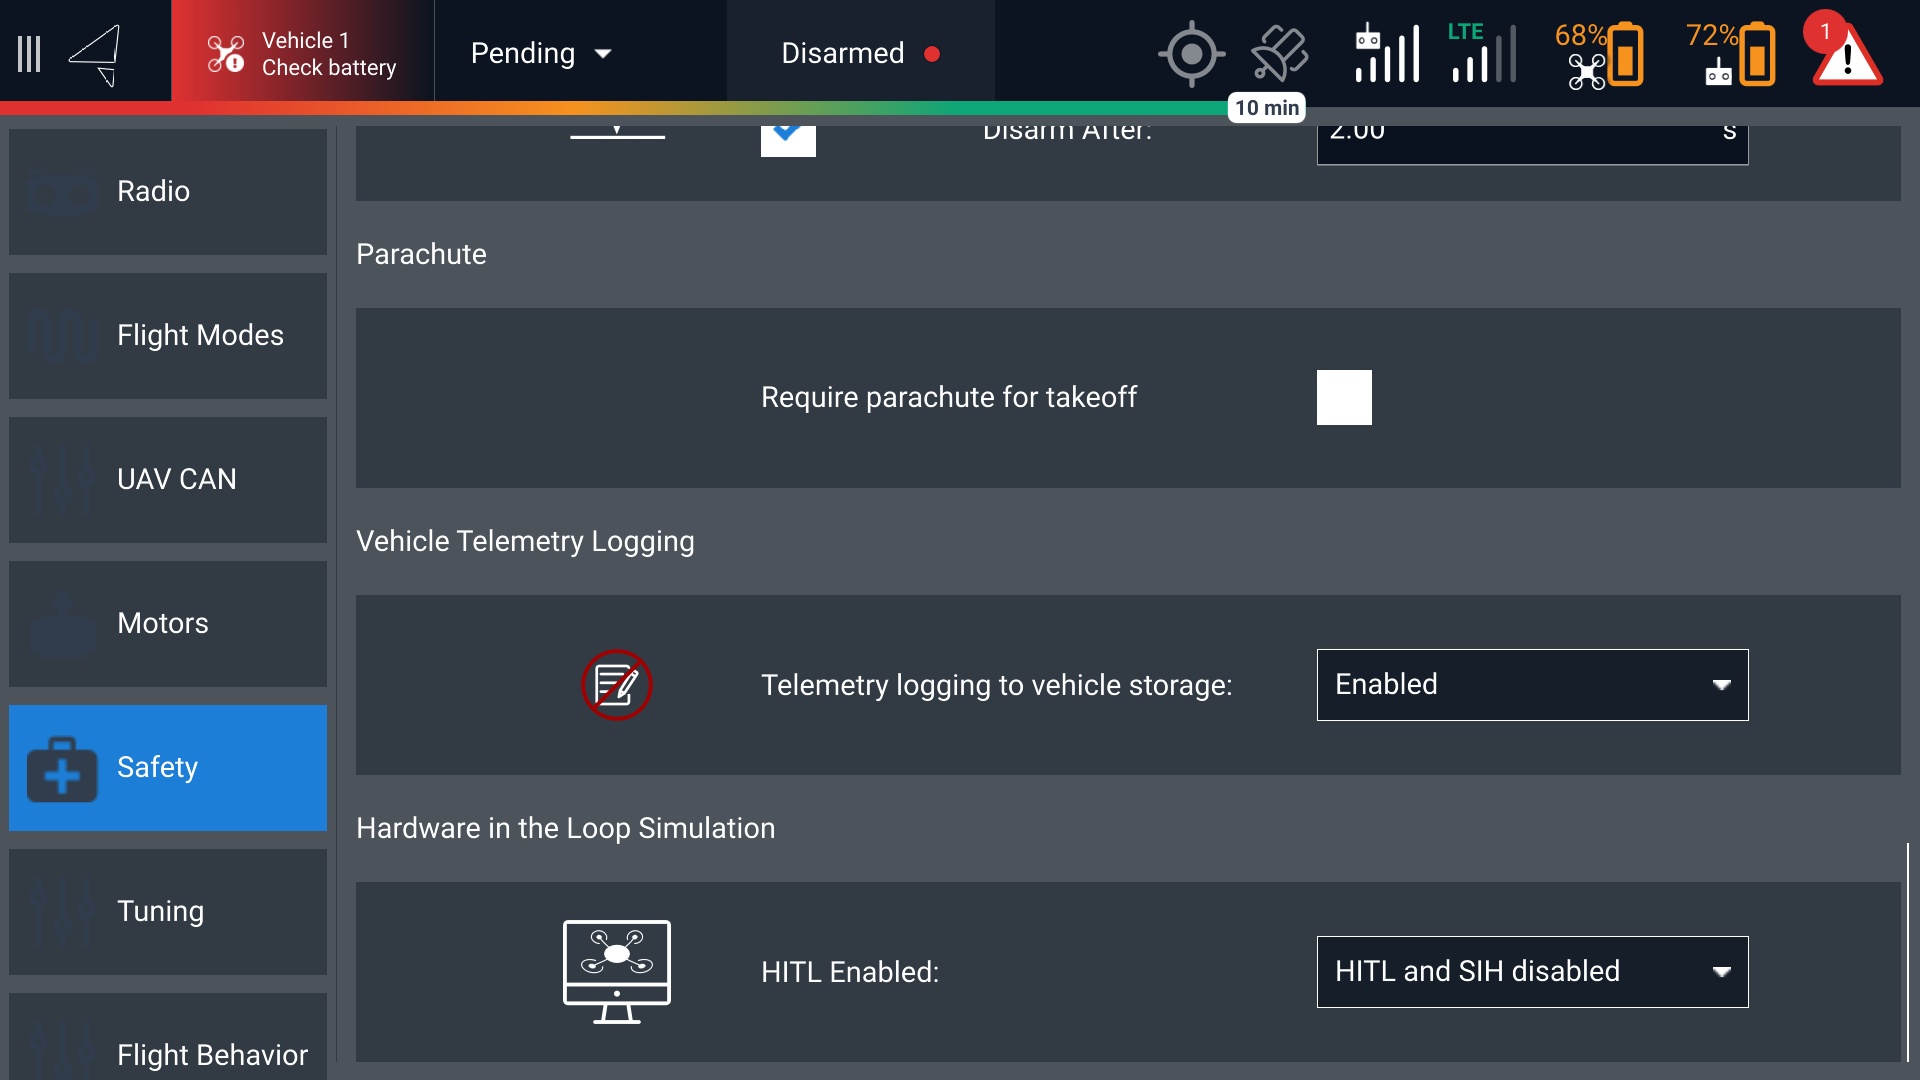The image size is (1920, 1080).
Task: Toggle the checked Disarm After checkbox
Action: 788,139
